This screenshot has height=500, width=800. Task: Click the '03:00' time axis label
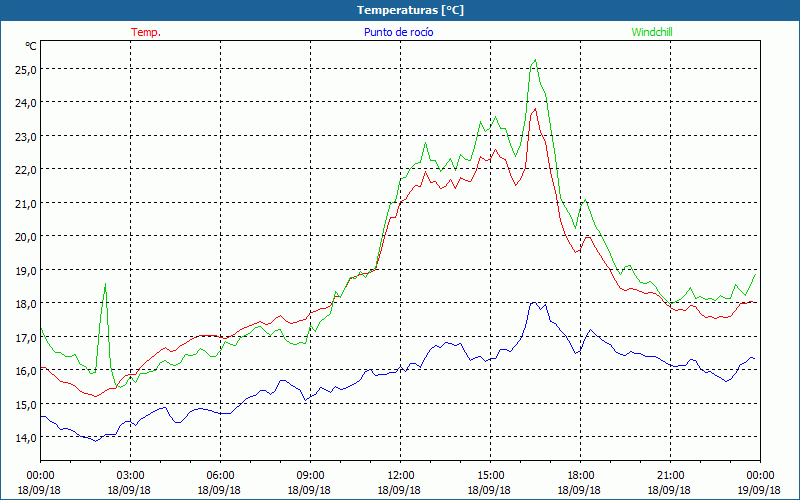(130, 476)
